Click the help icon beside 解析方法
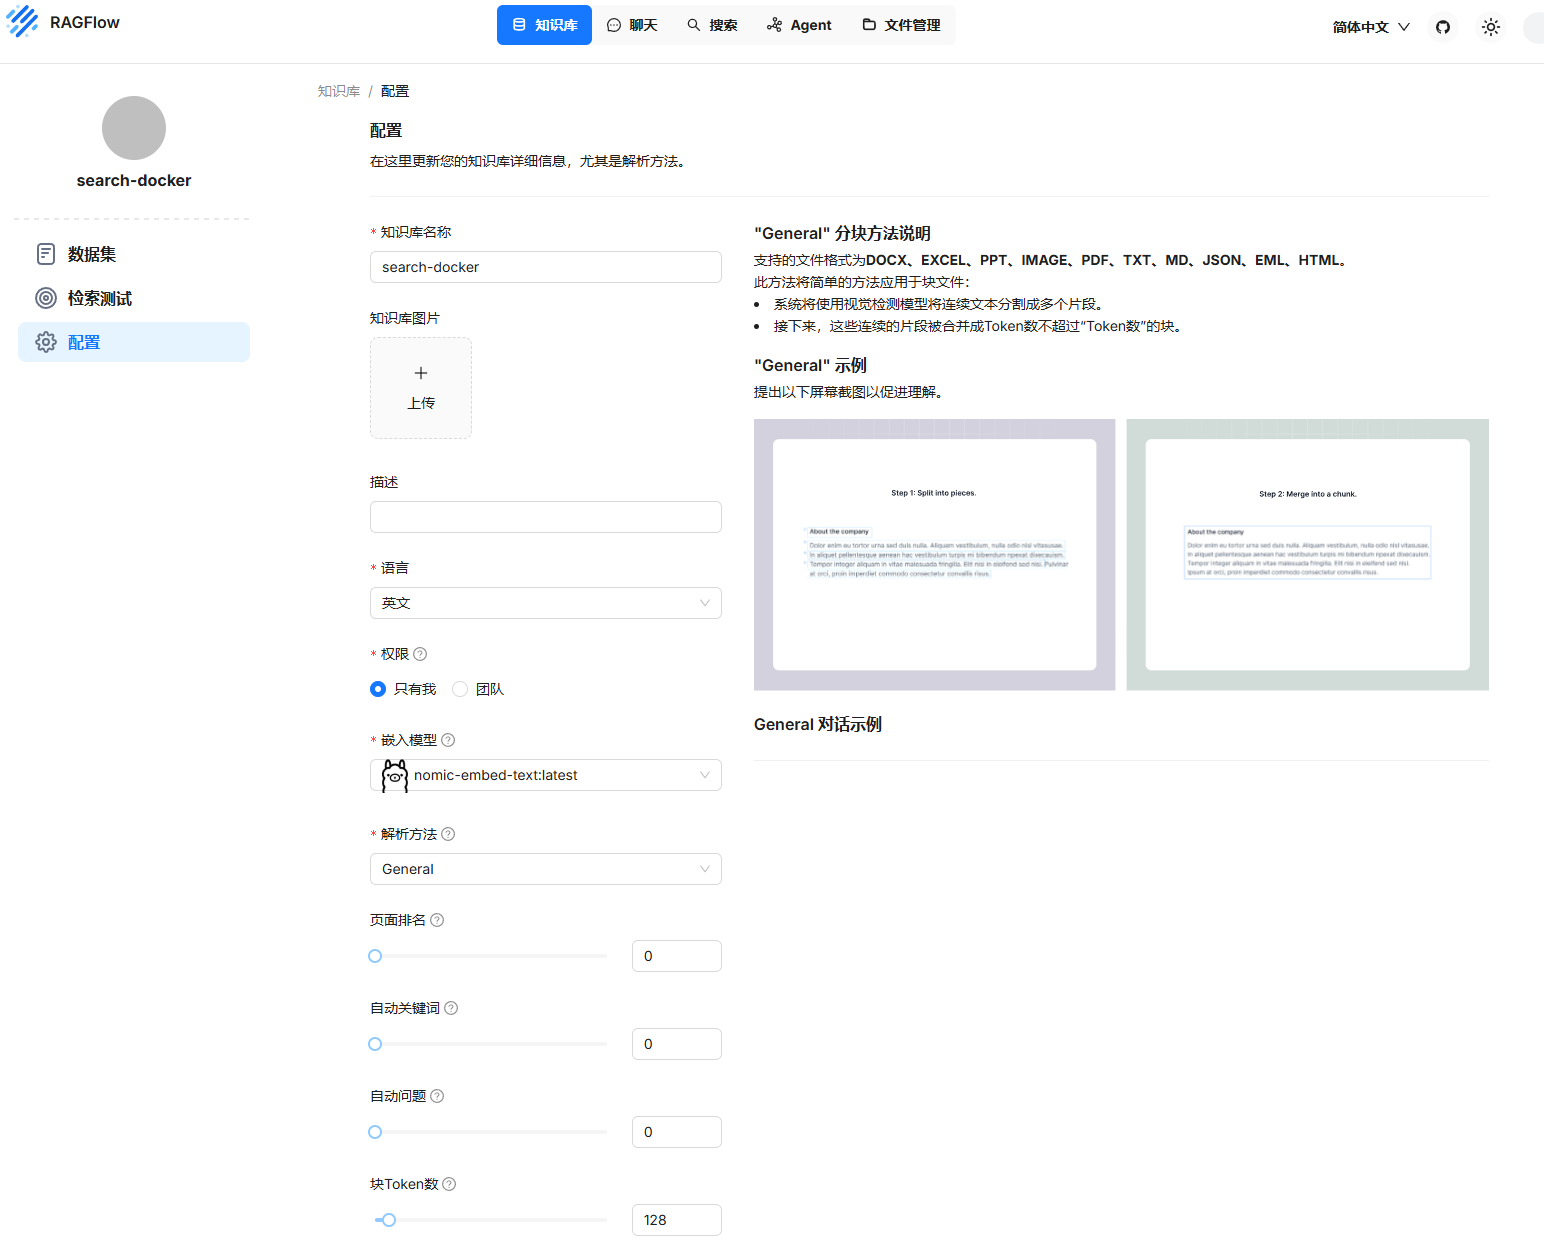The height and width of the screenshot is (1245, 1544). (x=448, y=834)
